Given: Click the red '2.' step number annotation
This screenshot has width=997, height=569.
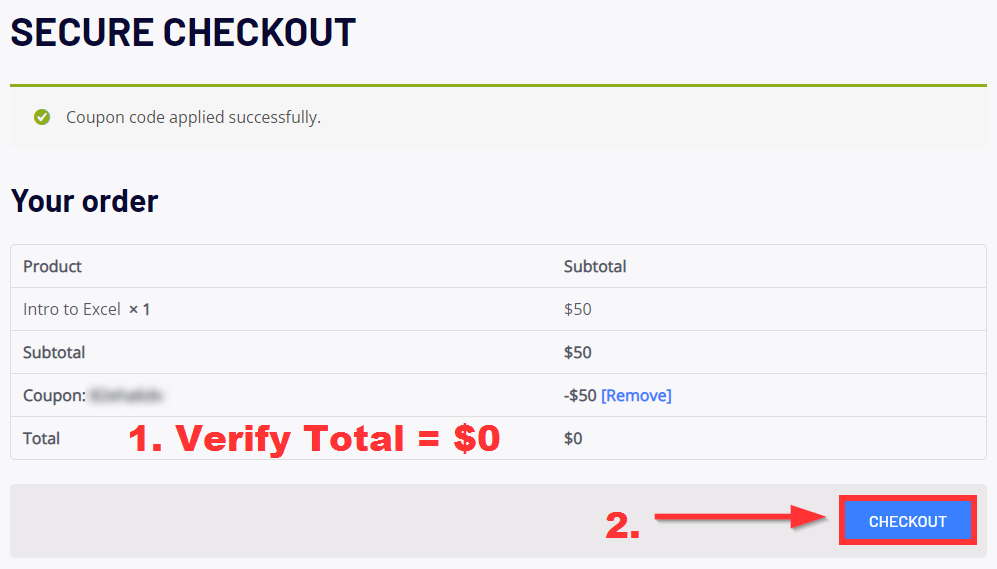Looking at the screenshot, I should 622,526.
